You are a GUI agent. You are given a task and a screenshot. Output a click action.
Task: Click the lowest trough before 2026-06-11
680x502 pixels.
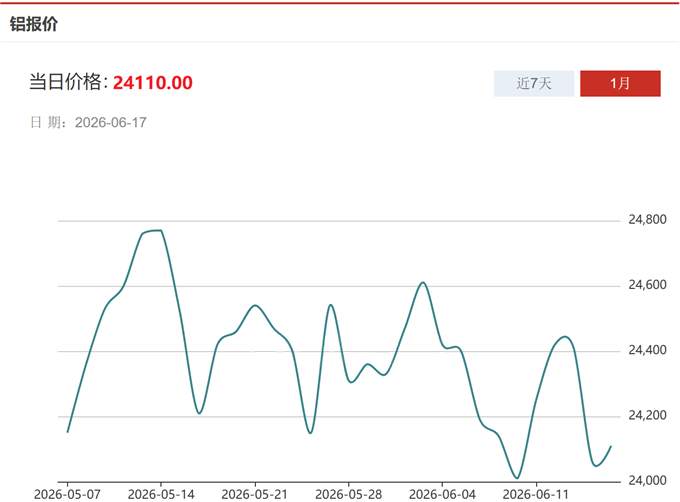coord(517,478)
